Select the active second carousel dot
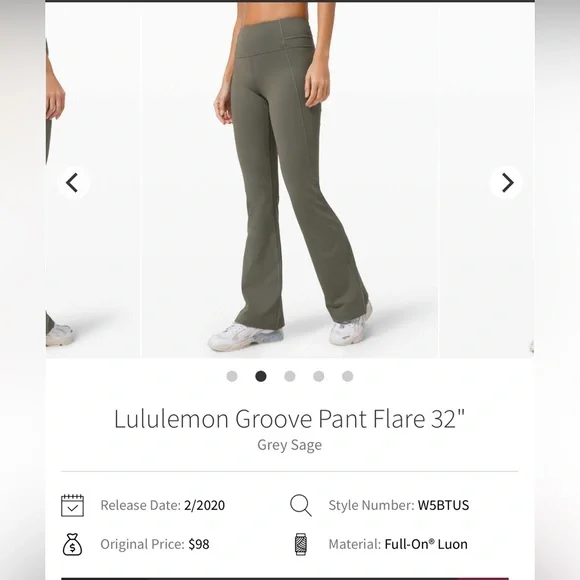Screen dimensions: 580x580 [261, 376]
